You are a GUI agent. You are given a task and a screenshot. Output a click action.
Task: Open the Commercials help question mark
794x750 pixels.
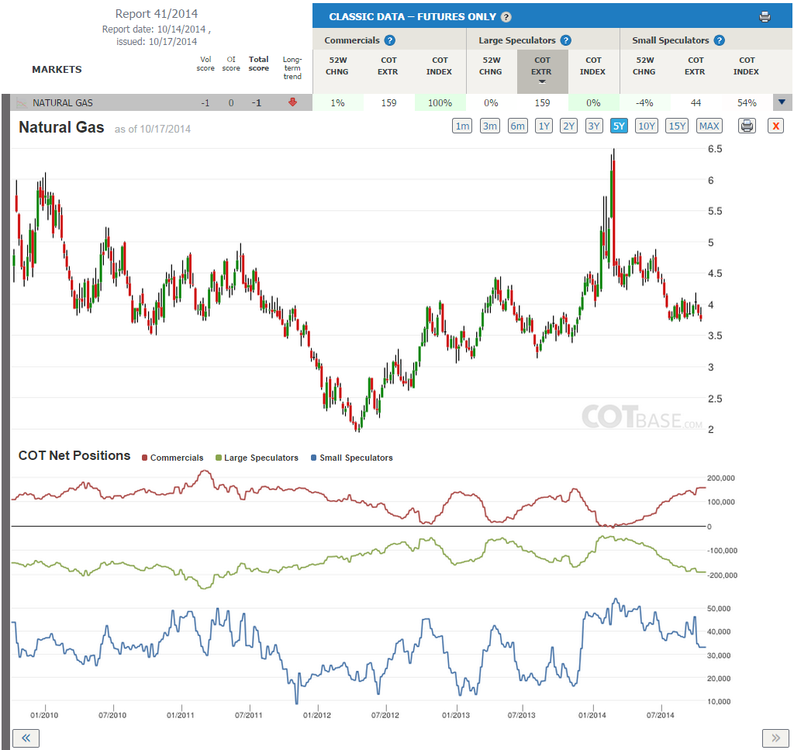coord(389,41)
